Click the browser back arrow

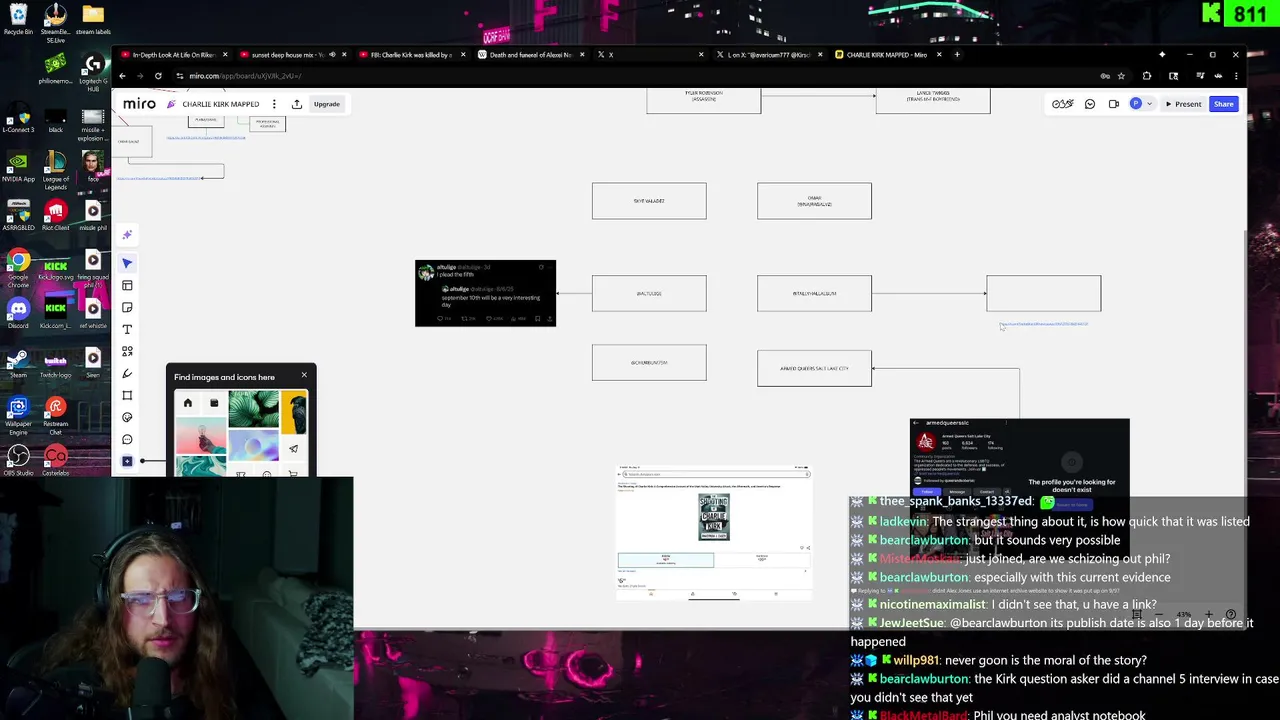click(123, 76)
